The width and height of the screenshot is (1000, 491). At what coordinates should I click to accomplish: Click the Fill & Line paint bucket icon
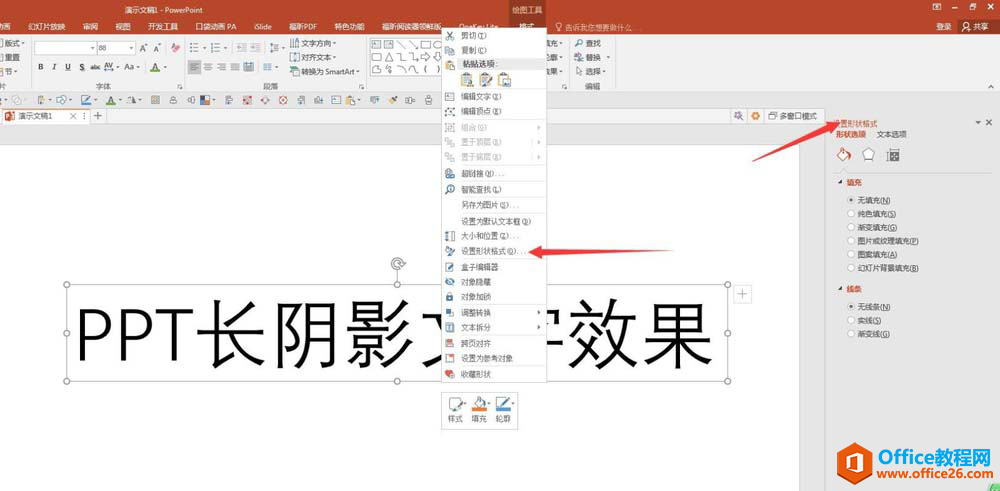pos(843,155)
